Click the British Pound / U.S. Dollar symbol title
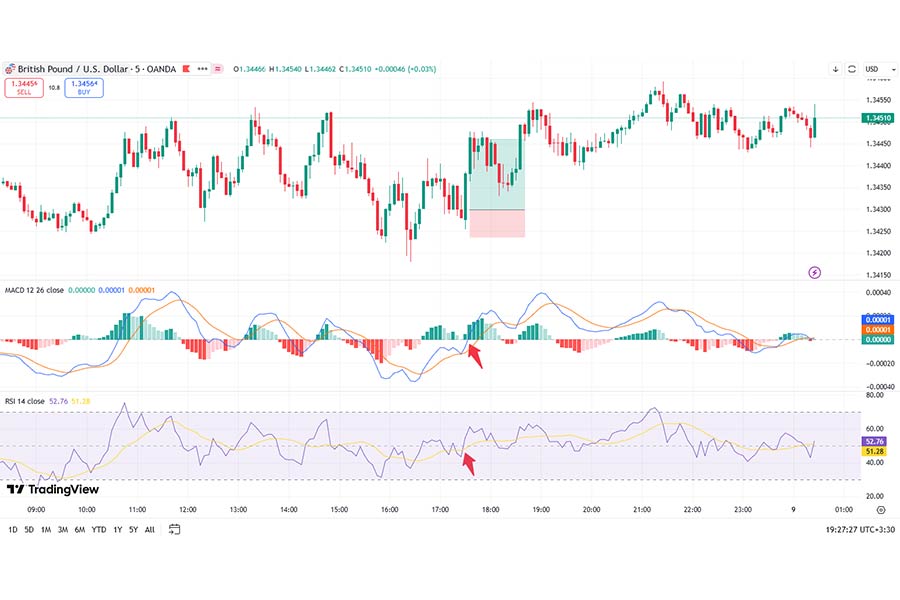 tap(96, 69)
